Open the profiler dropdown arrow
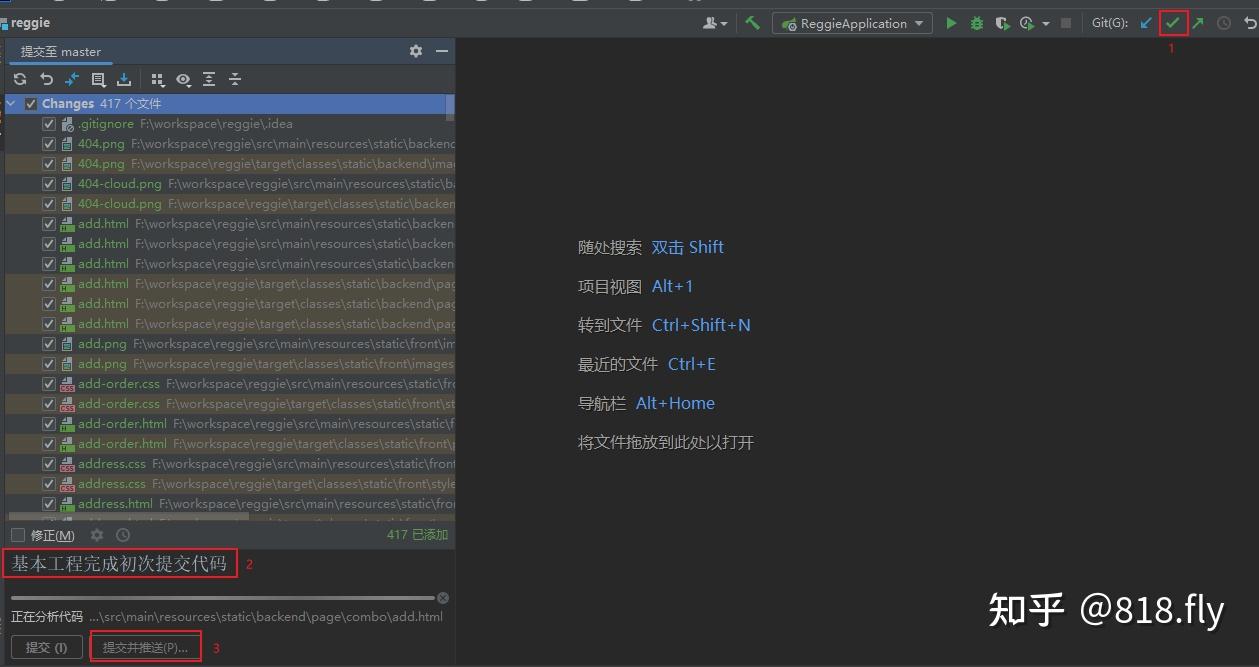The width and height of the screenshot is (1259, 667). [1046, 23]
